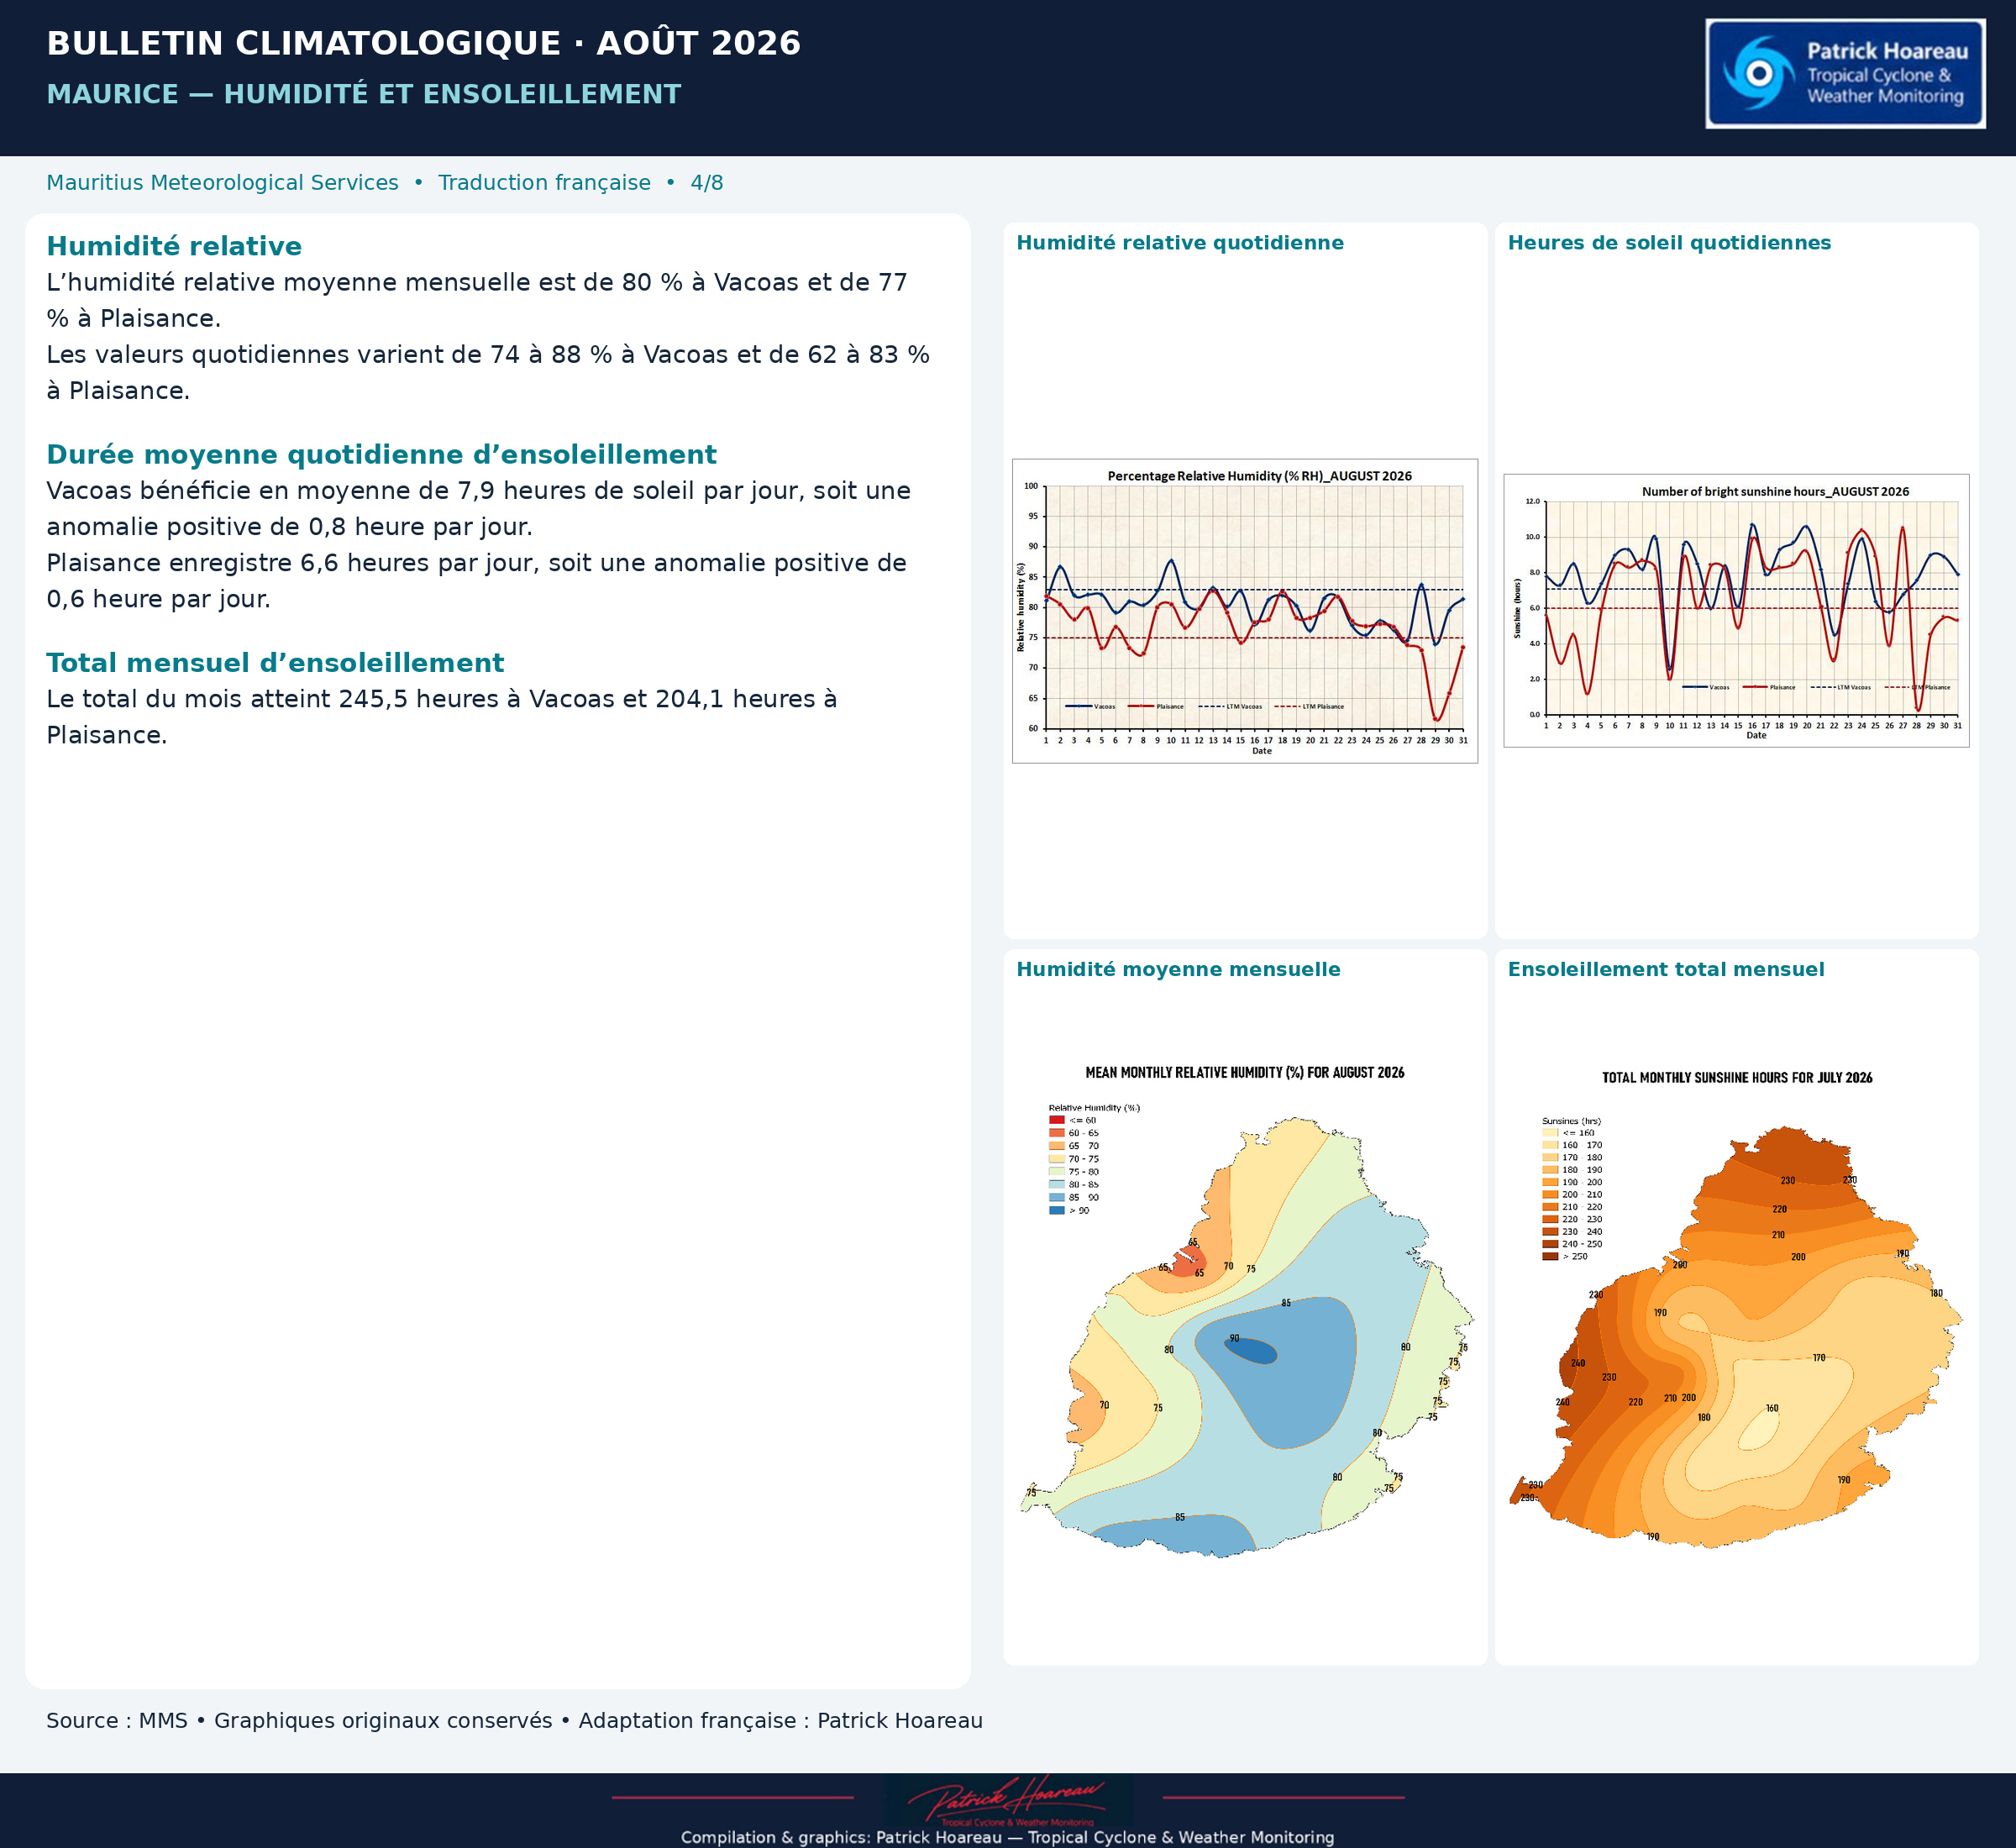Click the '> 90' blue humidity legend swatch
Image resolution: width=2016 pixels, height=1848 pixels.
(x=1056, y=1210)
